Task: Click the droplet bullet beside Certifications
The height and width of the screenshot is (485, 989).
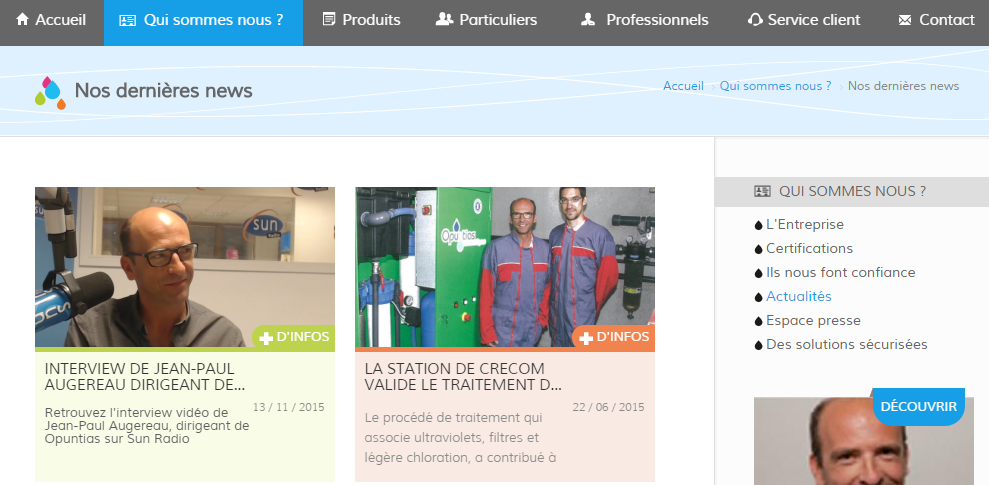Action: [x=758, y=249]
